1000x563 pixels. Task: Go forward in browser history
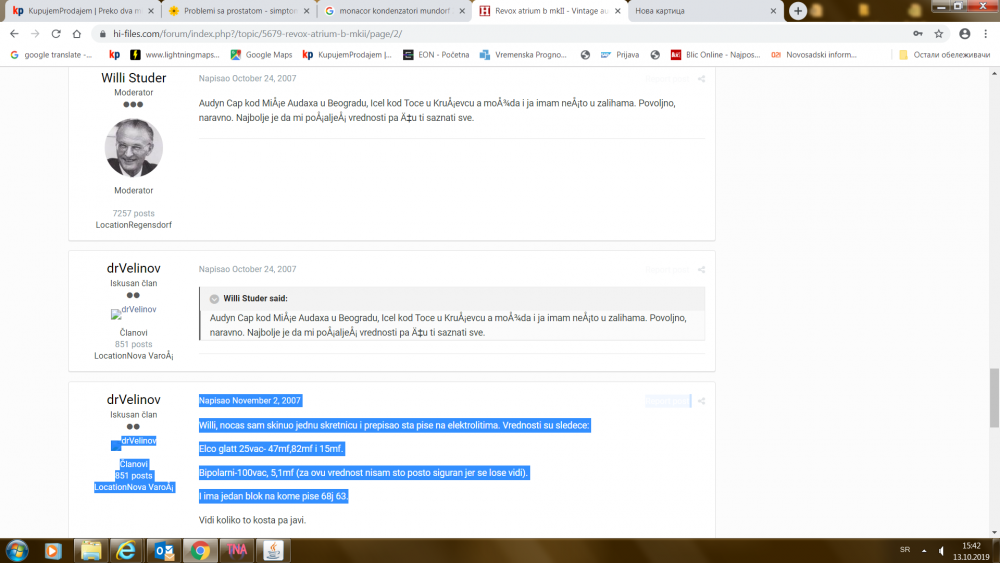35,34
